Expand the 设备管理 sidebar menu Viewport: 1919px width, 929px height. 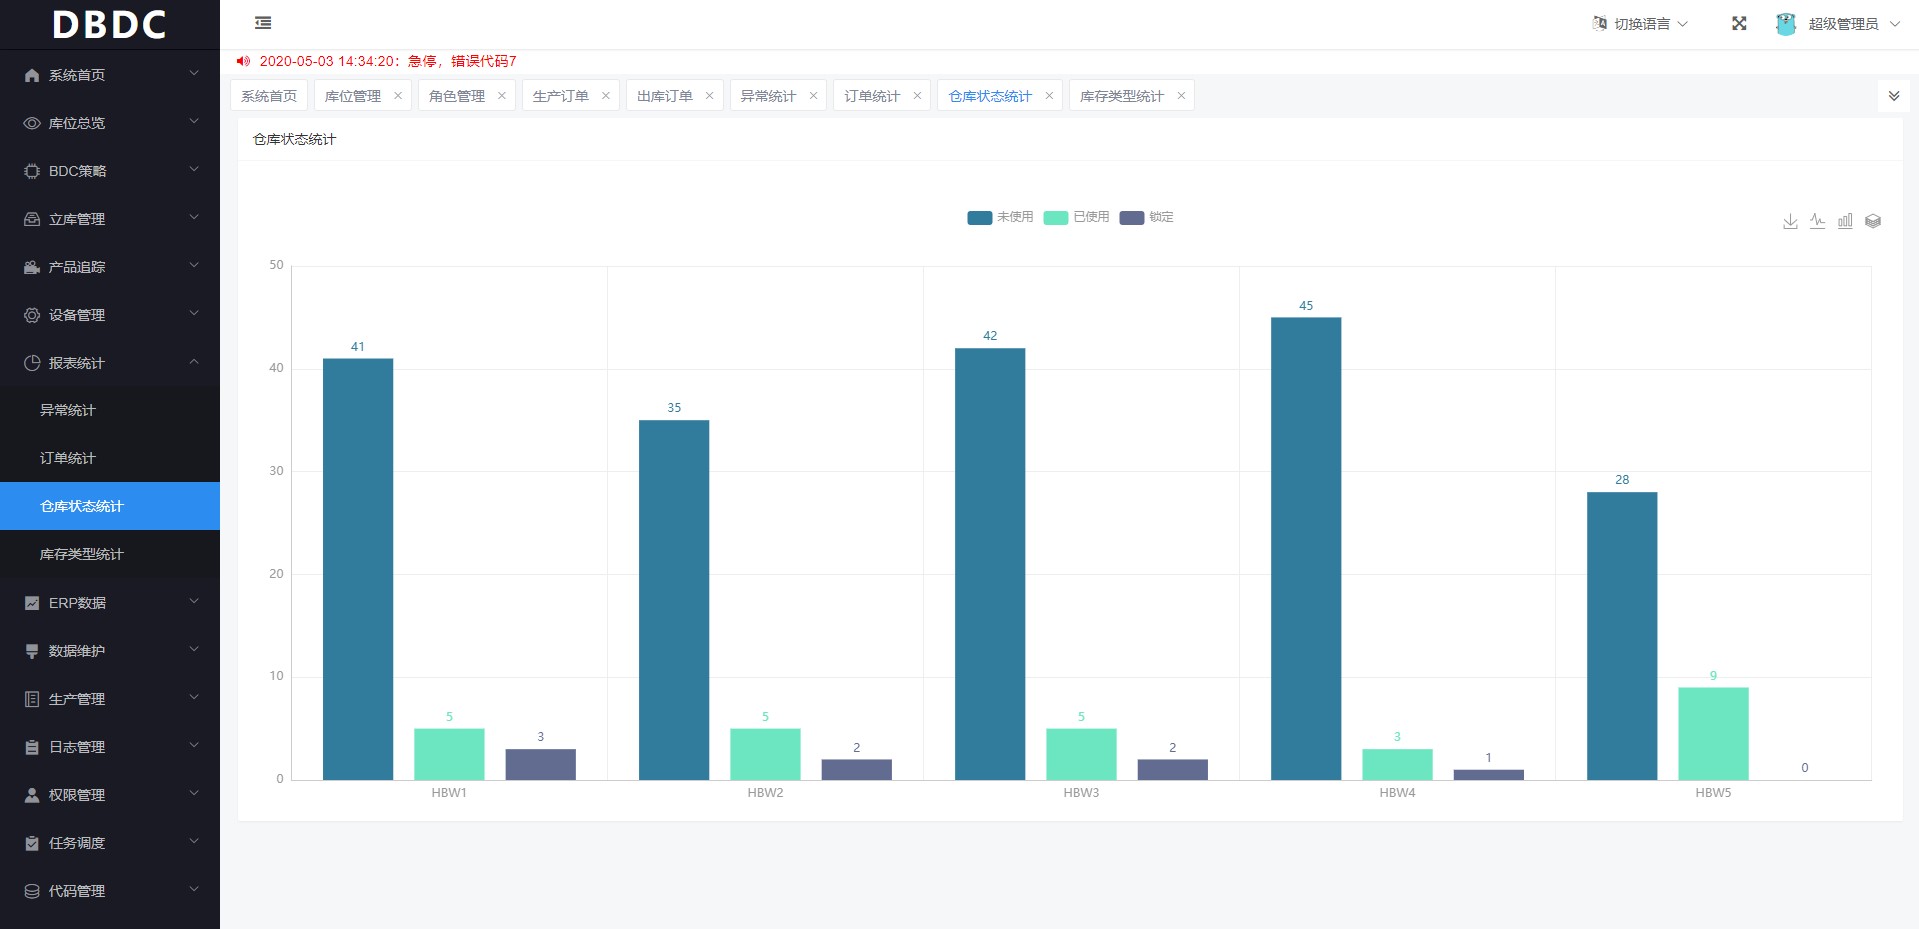110,315
